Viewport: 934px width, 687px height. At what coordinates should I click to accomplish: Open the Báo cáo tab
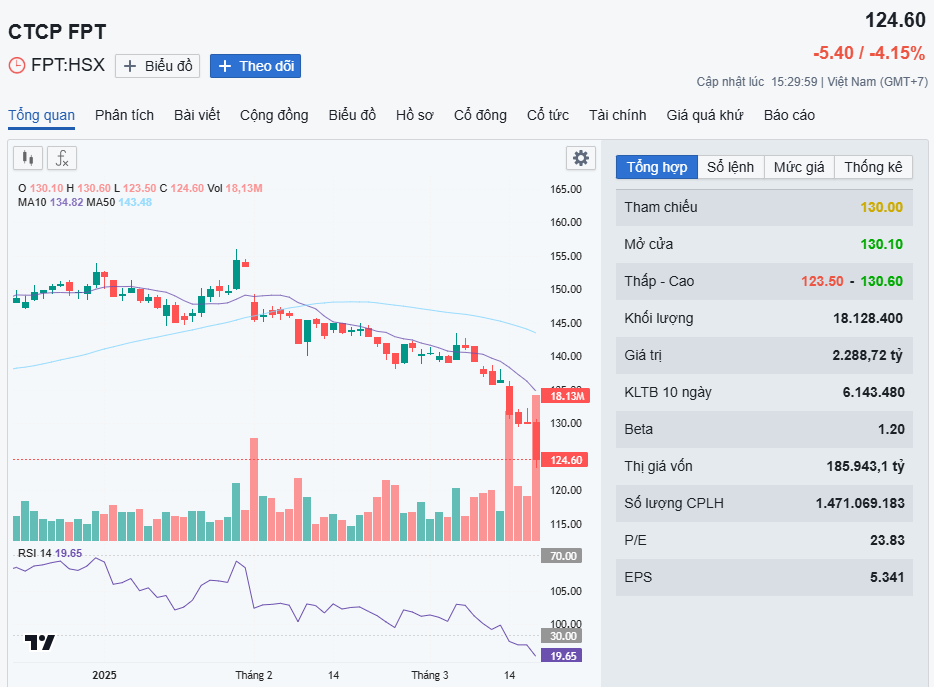click(789, 115)
